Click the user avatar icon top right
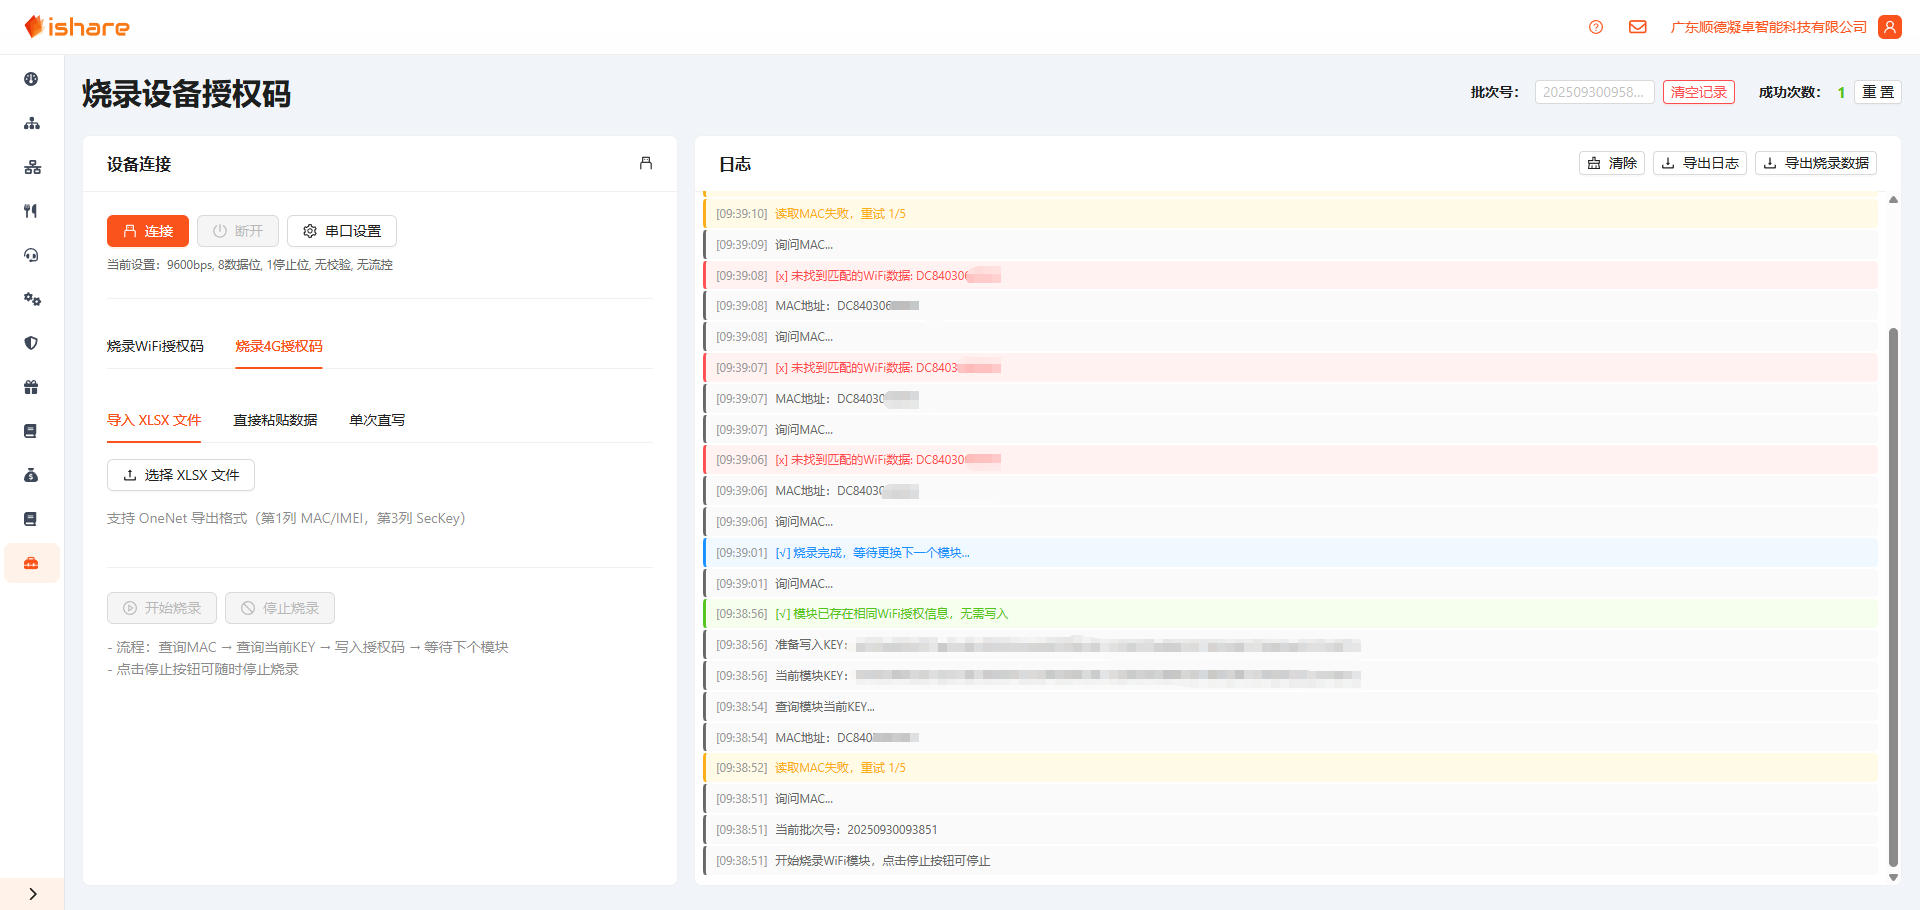 [1889, 27]
